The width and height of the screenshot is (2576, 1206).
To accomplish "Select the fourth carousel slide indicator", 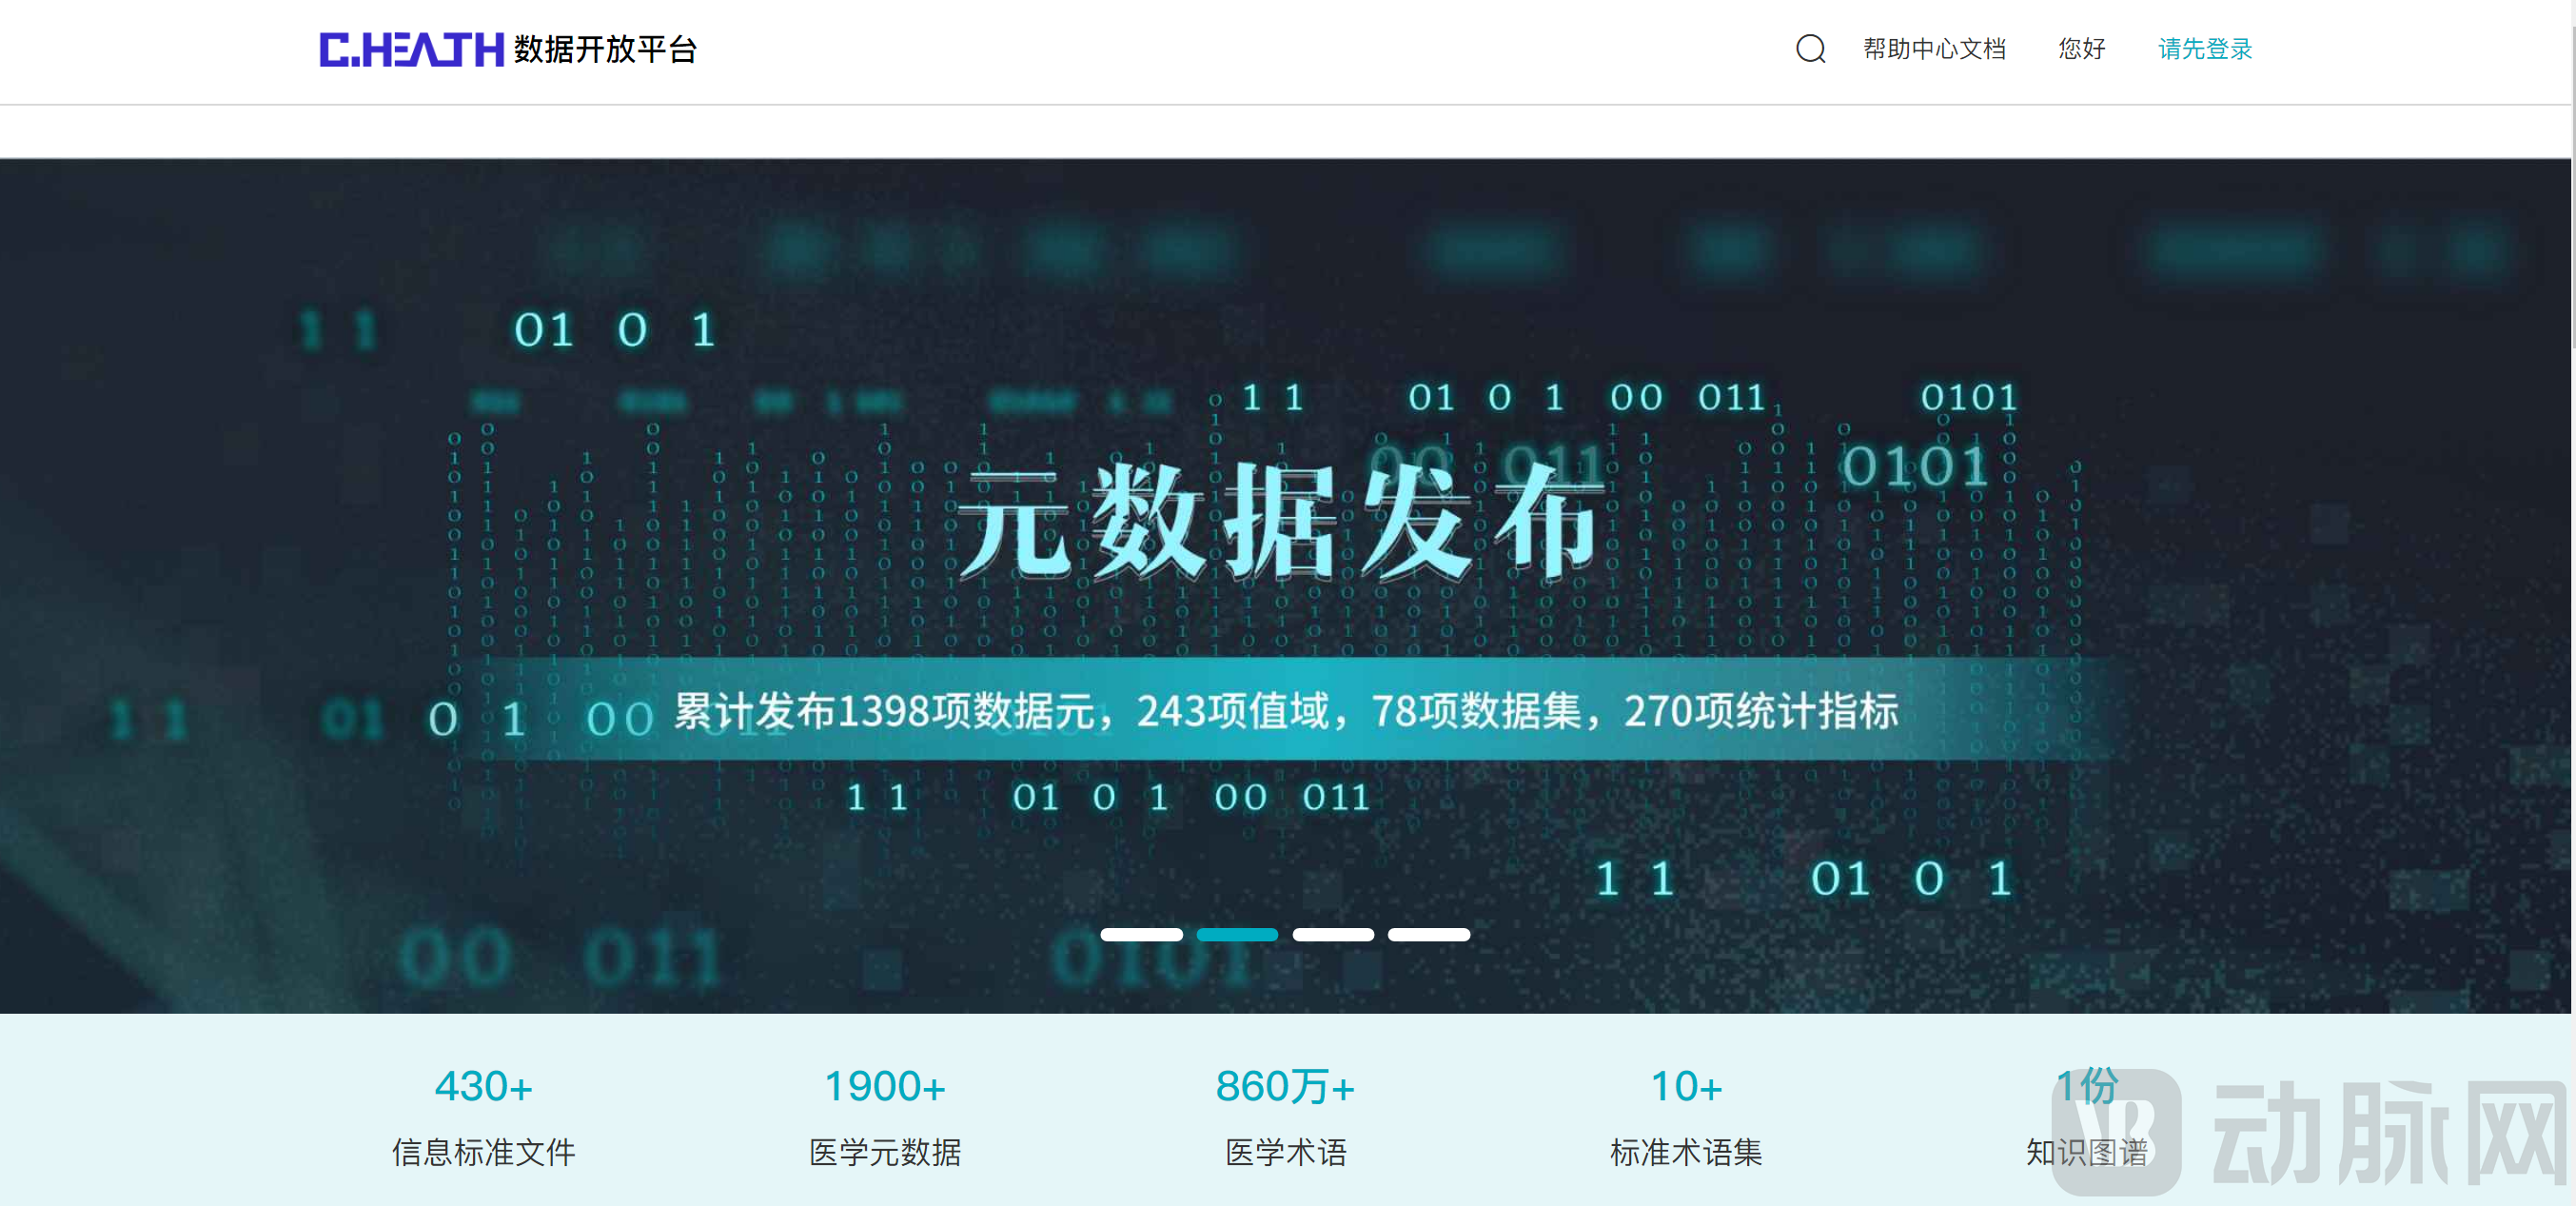I will point(1428,934).
